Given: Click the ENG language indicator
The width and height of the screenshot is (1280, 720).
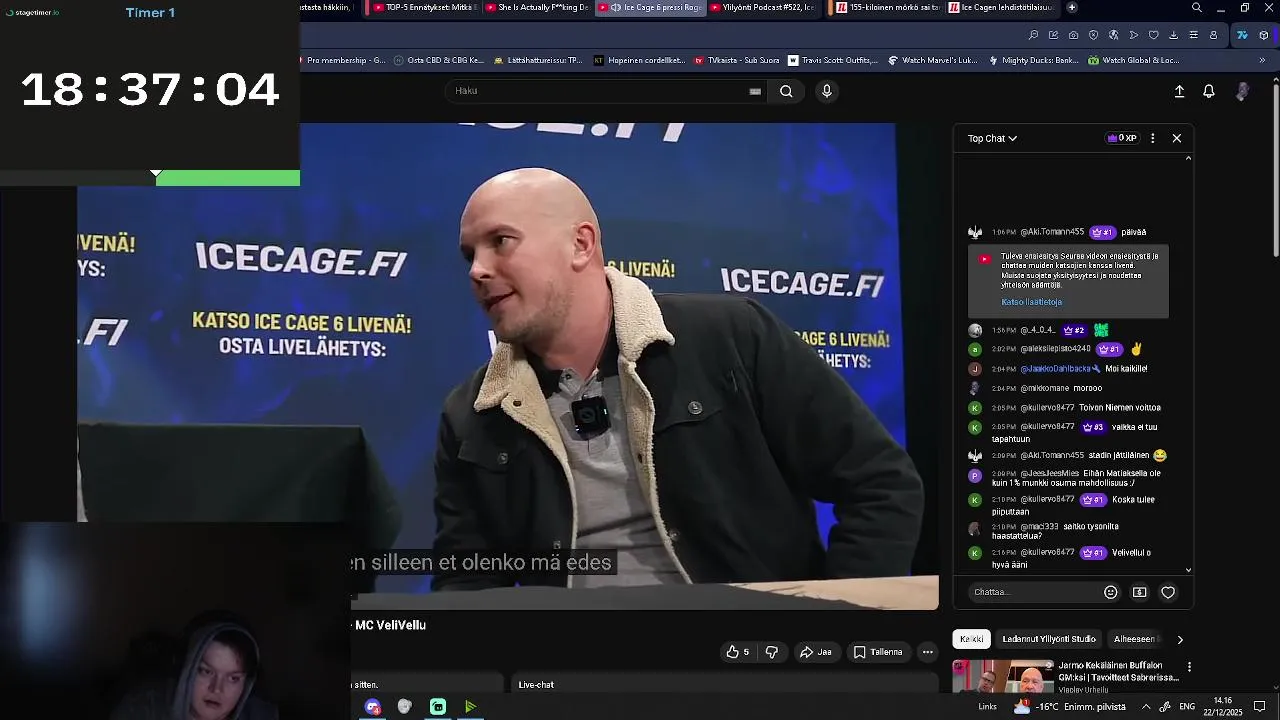Looking at the screenshot, I should pos(1187,707).
